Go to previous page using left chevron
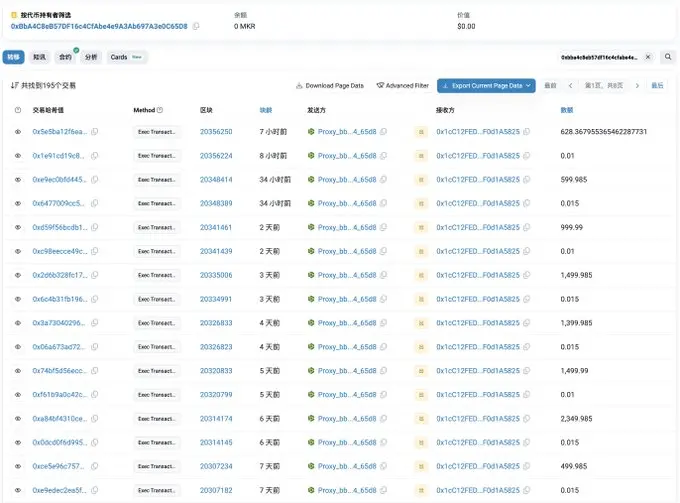 [x=571, y=86]
